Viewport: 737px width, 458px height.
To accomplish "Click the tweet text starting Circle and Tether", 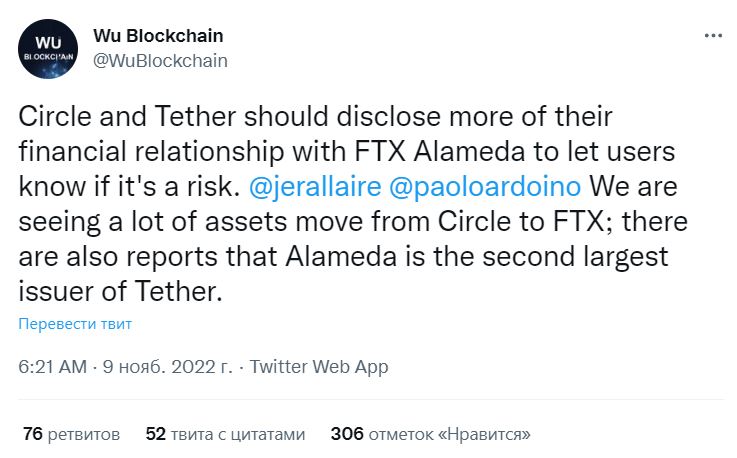I will [x=353, y=204].
